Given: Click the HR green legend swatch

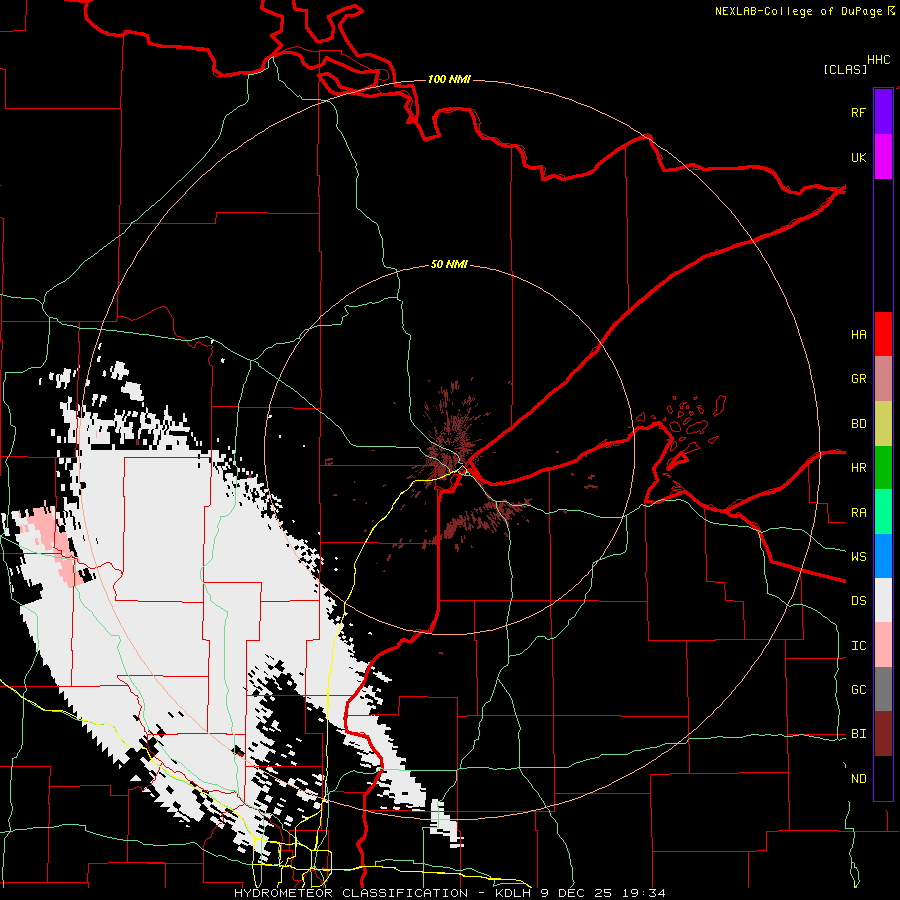Looking at the screenshot, I should [x=883, y=468].
